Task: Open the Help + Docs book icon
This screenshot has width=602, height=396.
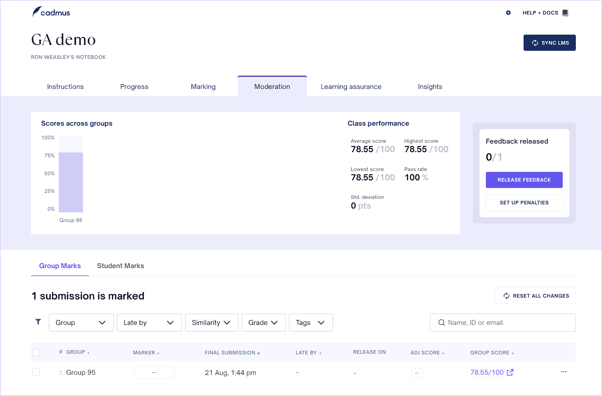Action: click(565, 13)
